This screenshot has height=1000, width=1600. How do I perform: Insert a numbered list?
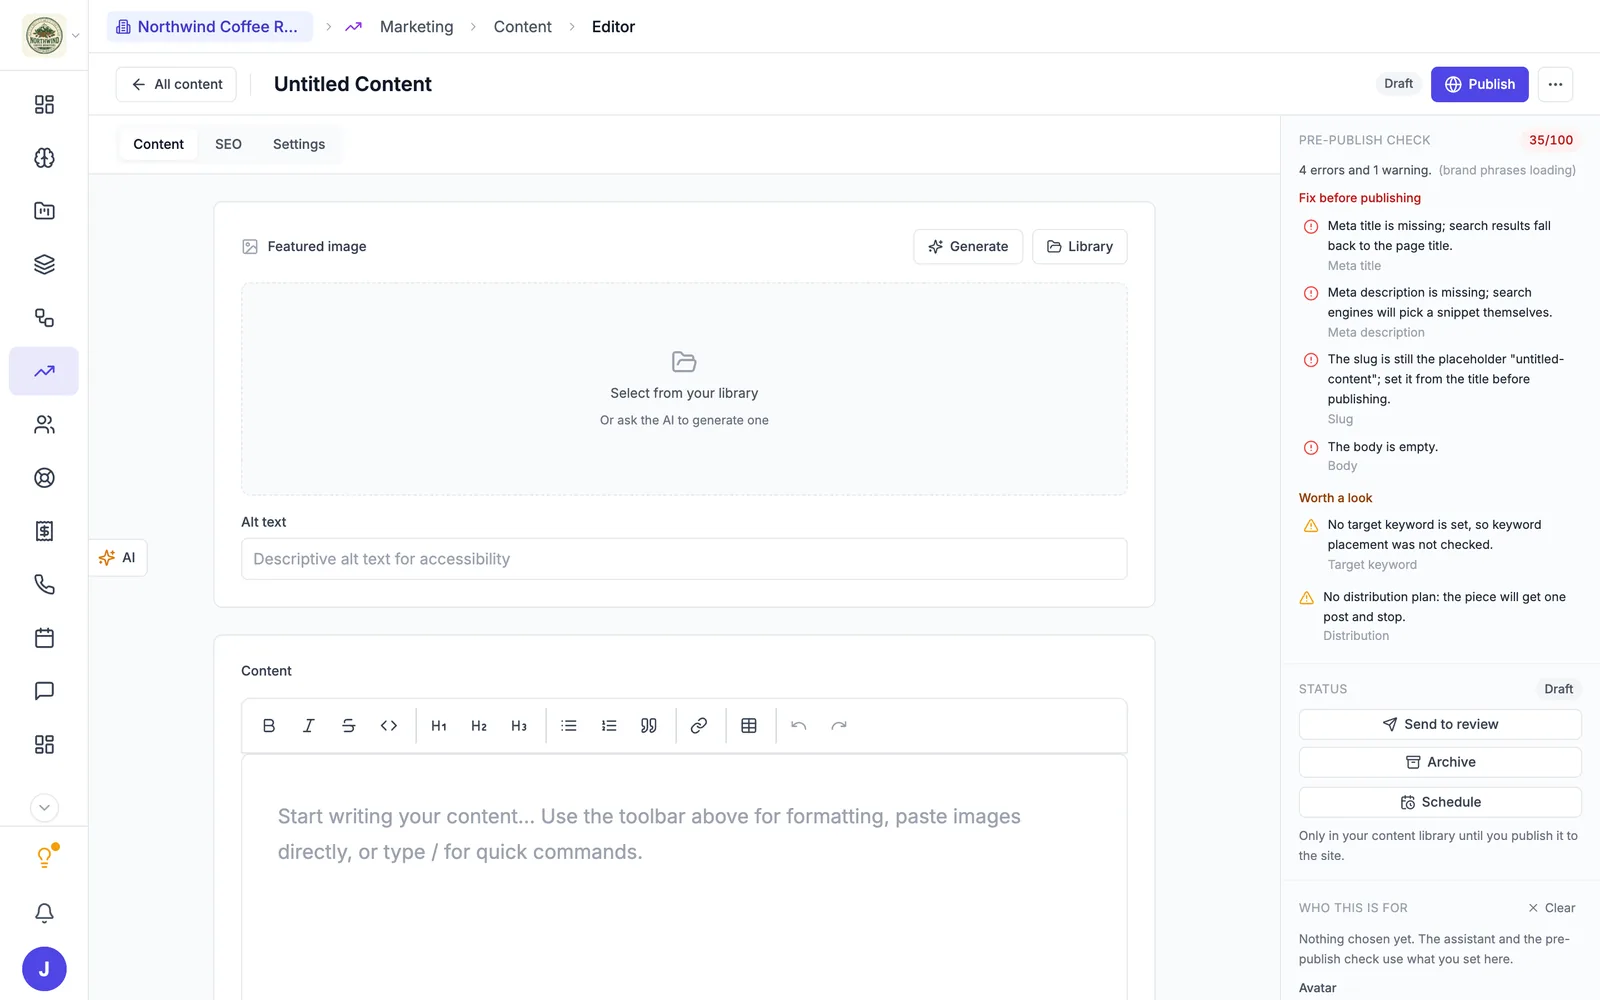pos(609,726)
